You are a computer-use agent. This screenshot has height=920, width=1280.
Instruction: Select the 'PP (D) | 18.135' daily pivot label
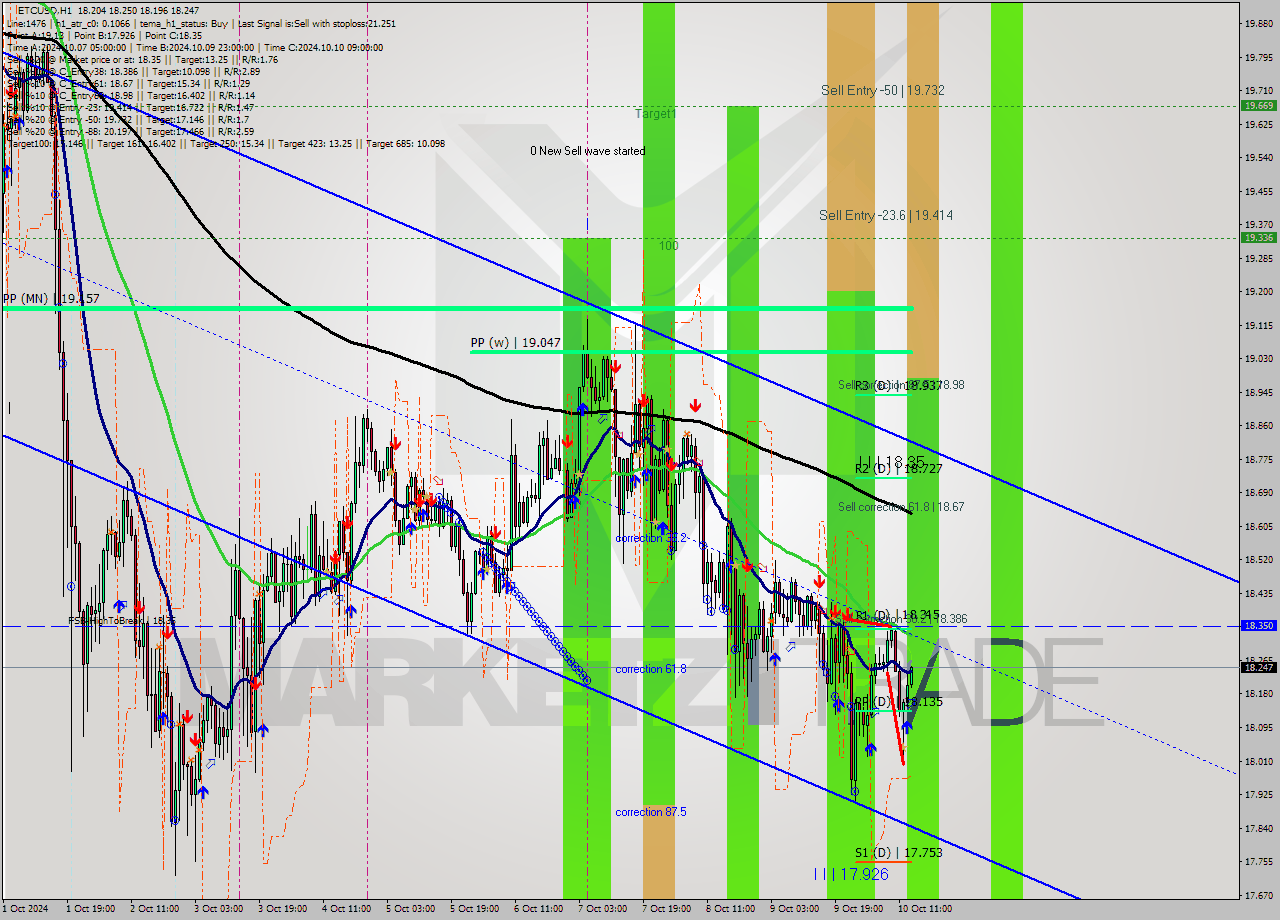(898, 702)
